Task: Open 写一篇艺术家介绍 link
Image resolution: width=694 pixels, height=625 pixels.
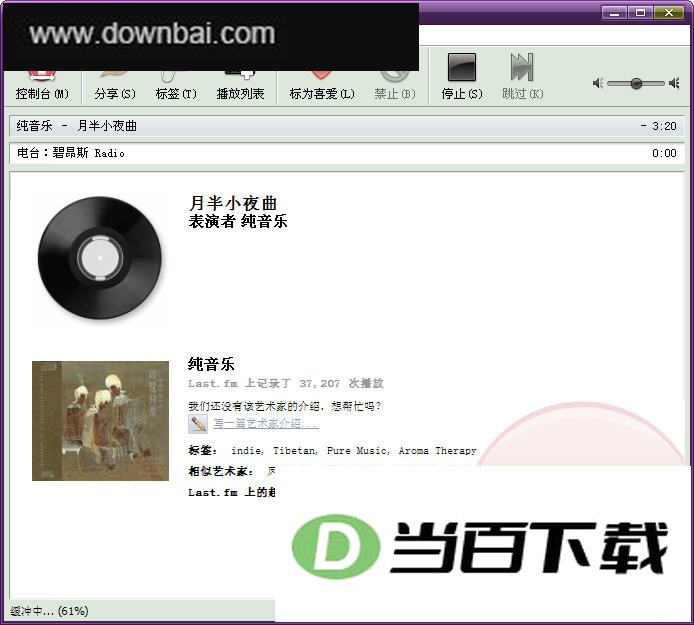Action: click(266, 423)
